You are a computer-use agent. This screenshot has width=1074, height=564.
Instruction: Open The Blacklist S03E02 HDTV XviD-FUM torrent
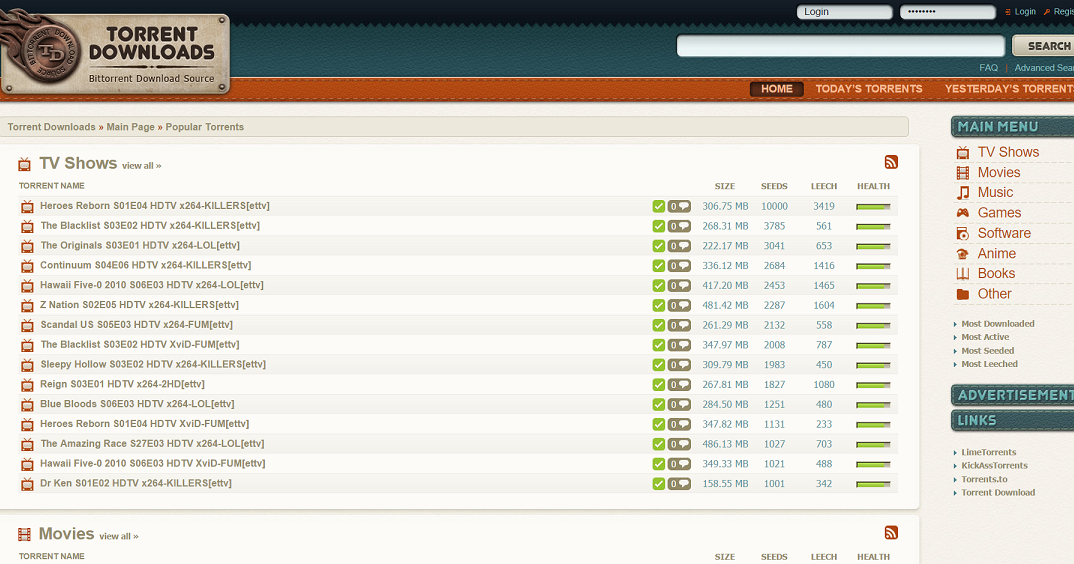point(140,345)
